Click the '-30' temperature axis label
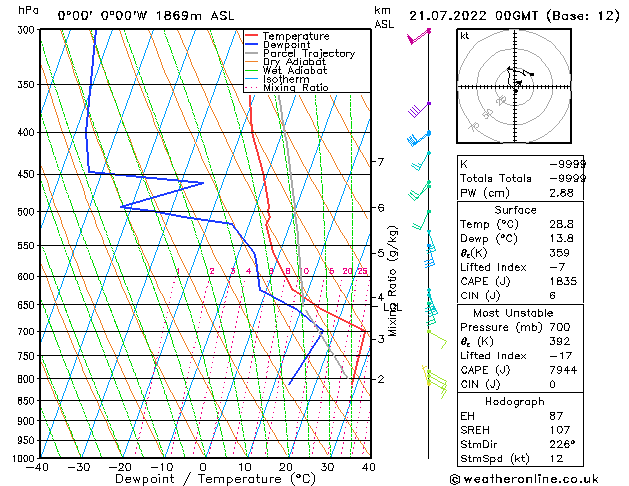Image resolution: width=629 pixels, height=486 pixels. pos(79,467)
